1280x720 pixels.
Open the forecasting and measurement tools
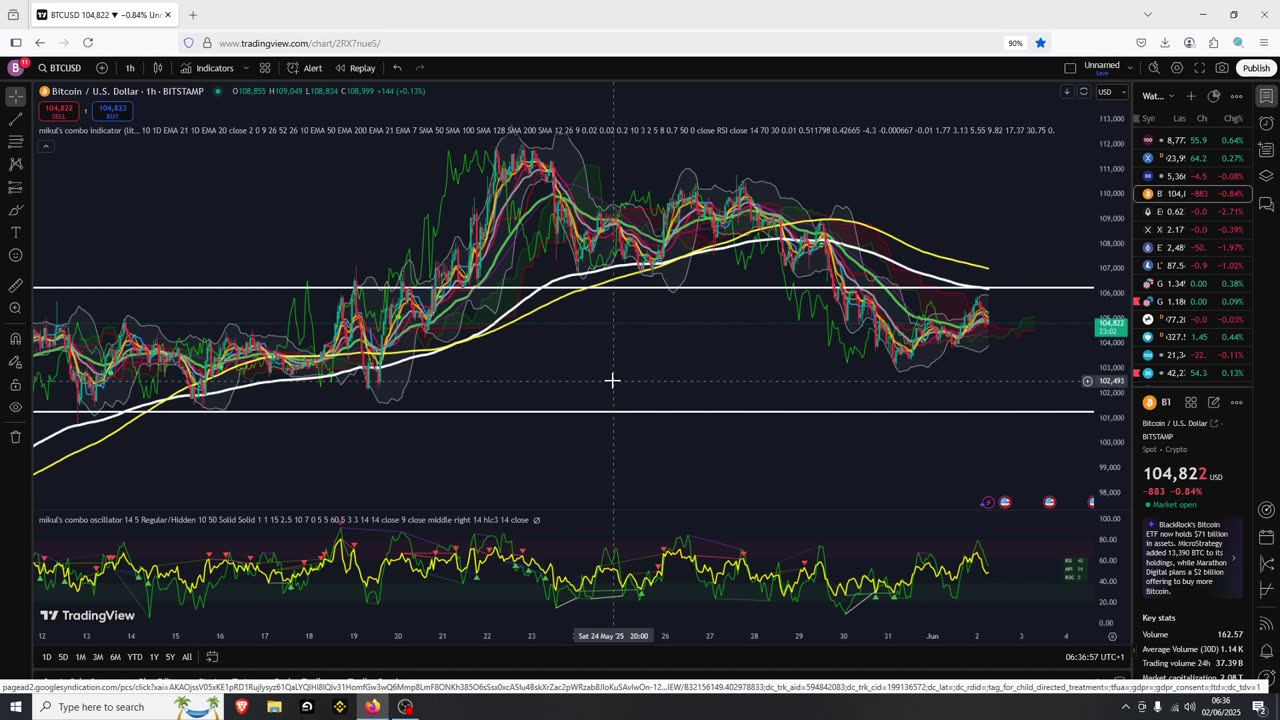16,187
